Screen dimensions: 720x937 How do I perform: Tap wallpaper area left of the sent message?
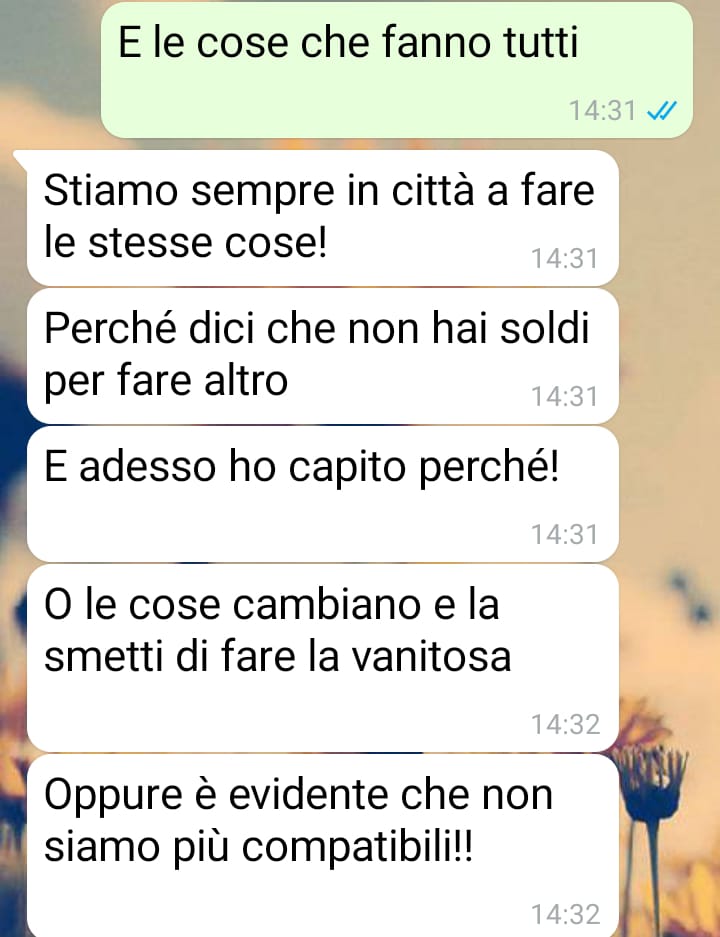point(51,69)
